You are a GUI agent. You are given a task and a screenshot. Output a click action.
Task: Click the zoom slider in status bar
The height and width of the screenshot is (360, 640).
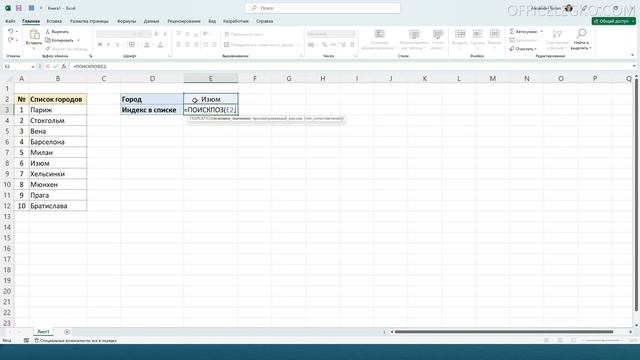603,340
